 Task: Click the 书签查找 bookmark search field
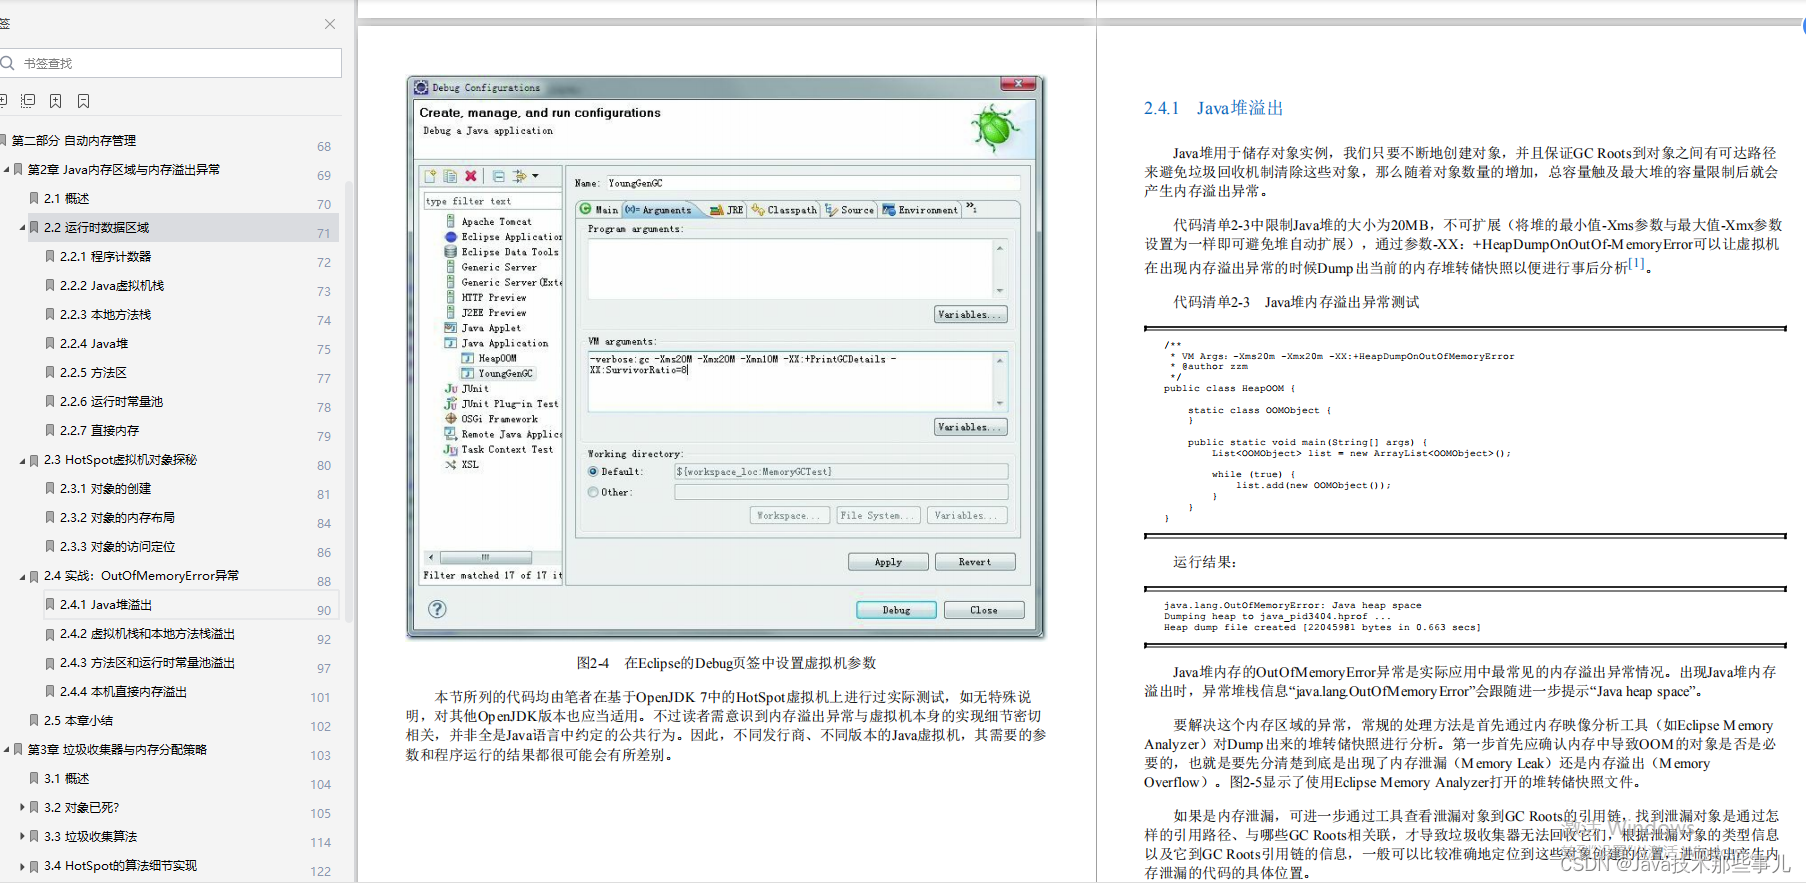[x=170, y=63]
